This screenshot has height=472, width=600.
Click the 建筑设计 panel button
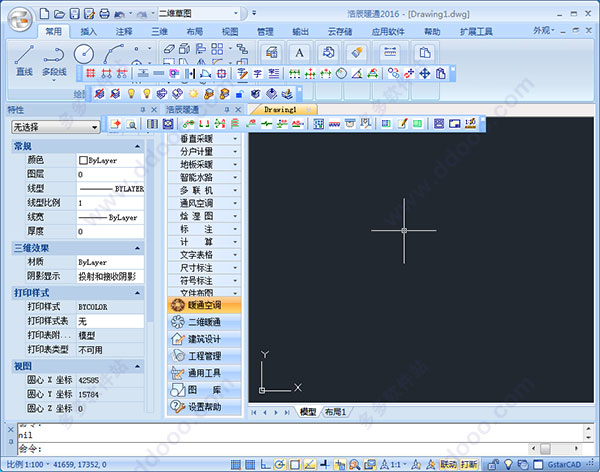click(x=204, y=339)
